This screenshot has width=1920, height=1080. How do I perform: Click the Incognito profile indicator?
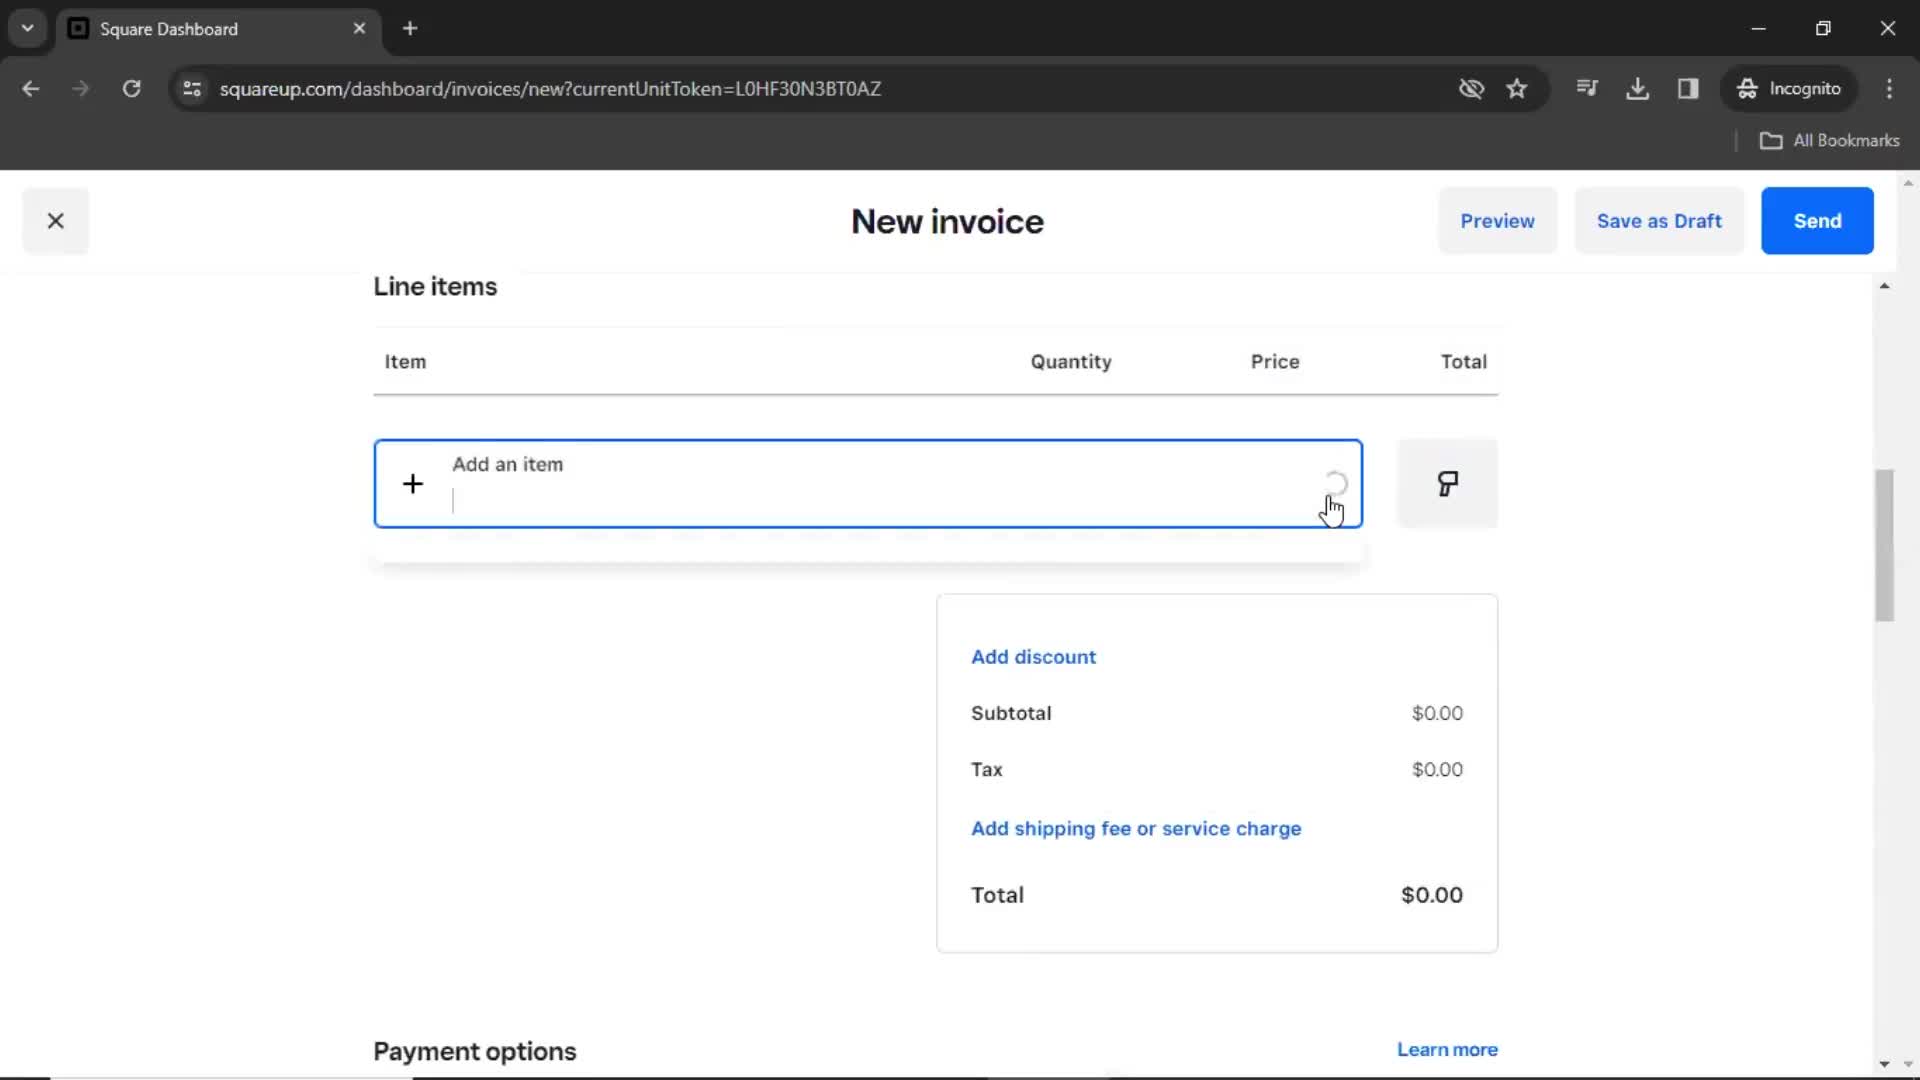coord(1789,89)
